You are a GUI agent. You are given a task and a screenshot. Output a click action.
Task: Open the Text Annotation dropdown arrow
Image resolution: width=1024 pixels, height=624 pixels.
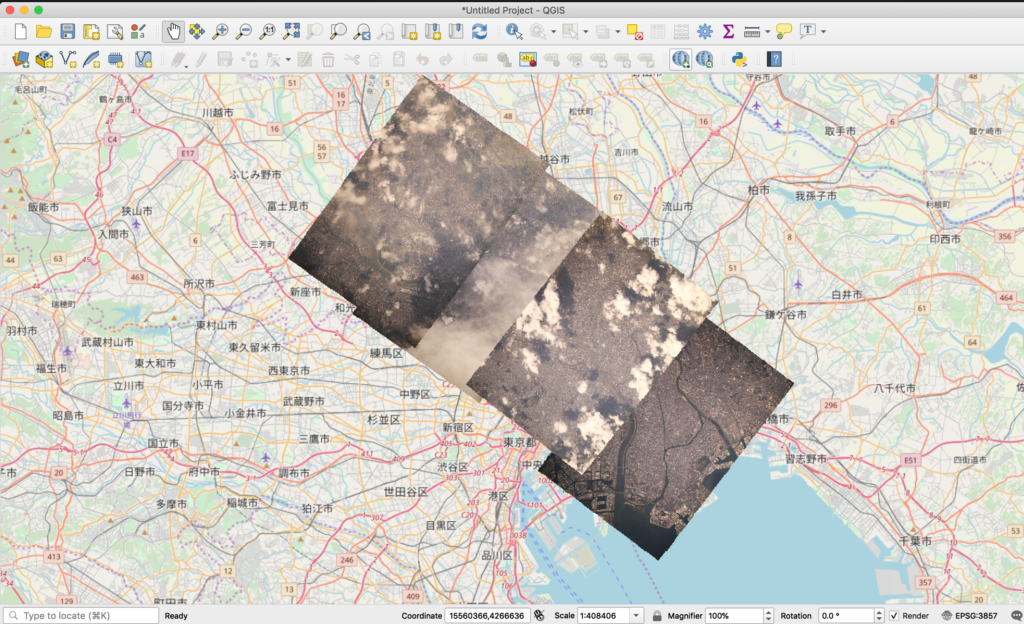point(825,31)
